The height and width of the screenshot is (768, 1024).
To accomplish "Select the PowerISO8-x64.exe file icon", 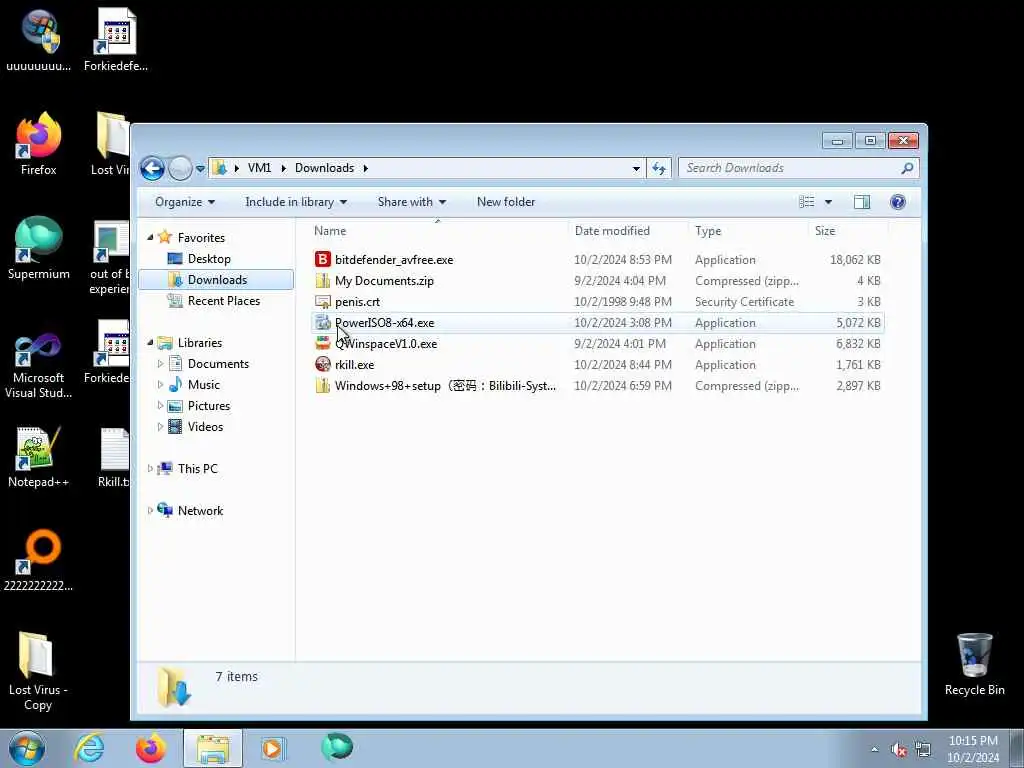I will [x=323, y=323].
